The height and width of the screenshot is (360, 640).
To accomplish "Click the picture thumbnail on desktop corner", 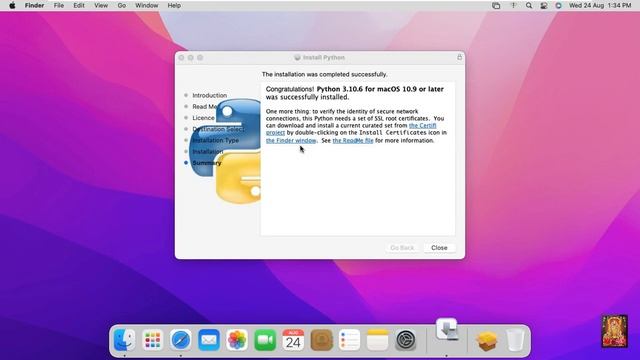I will (x=615, y=331).
